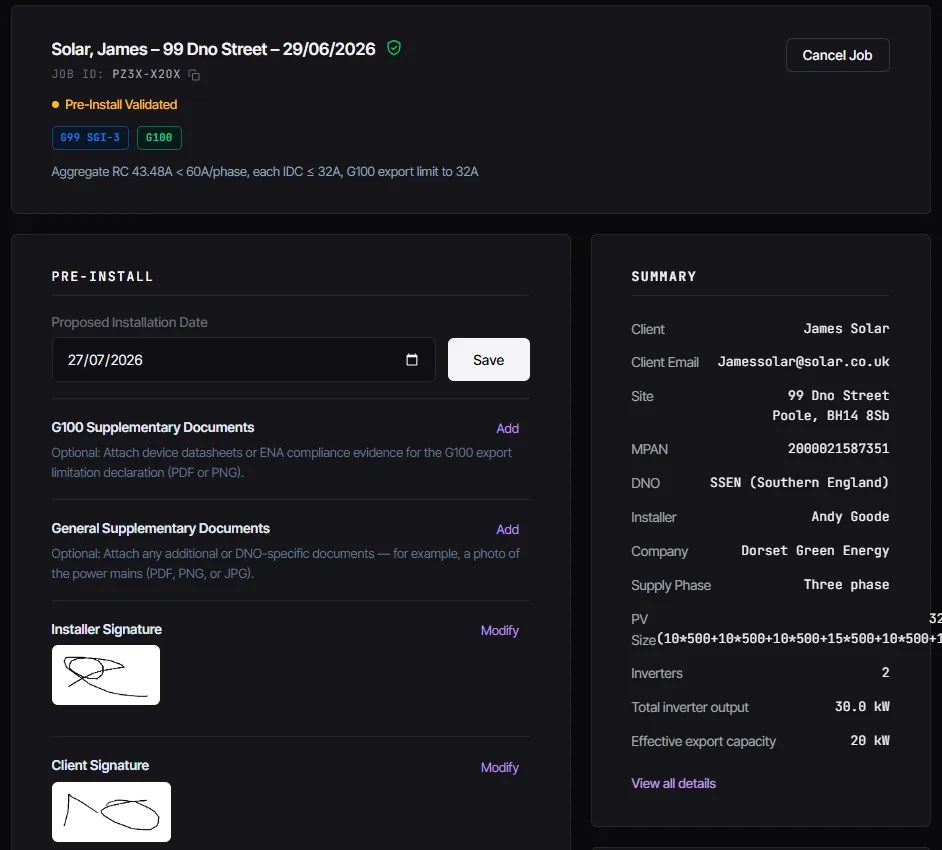The image size is (942, 850).
Task: Select MPAN value 2000021587351
Action: (838, 449)
